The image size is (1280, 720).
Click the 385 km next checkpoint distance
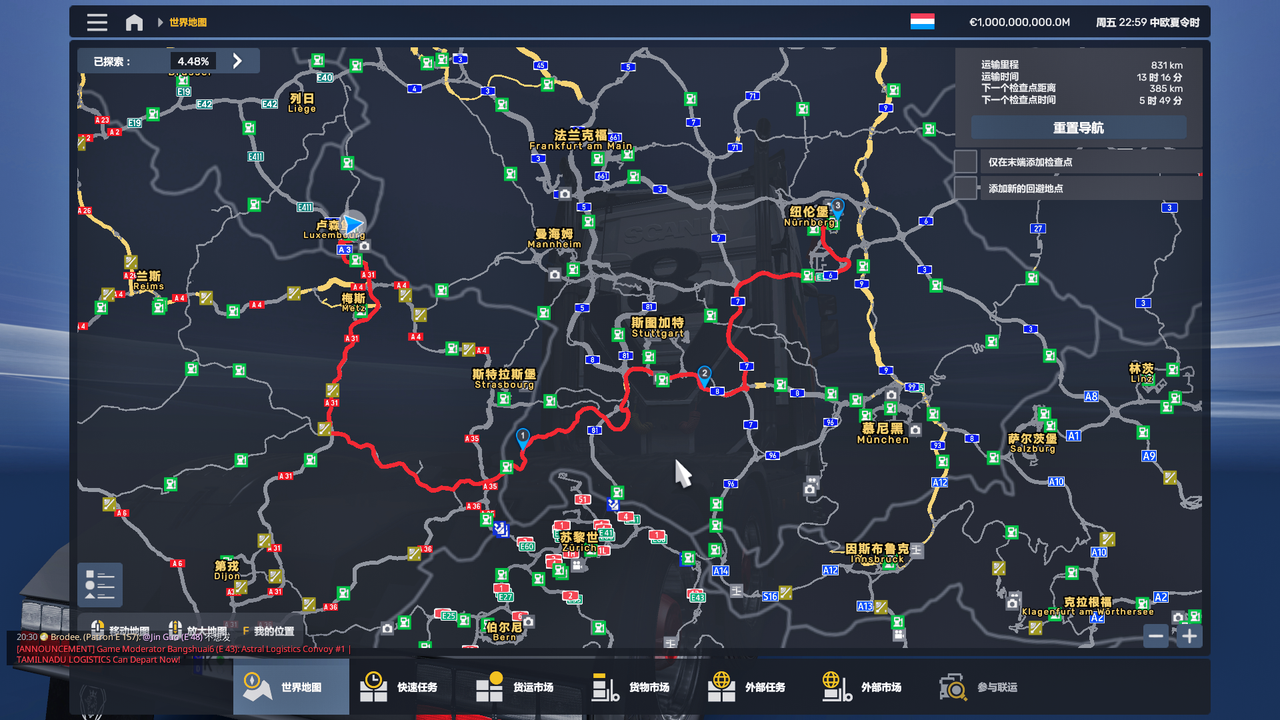click(1166, 89)
